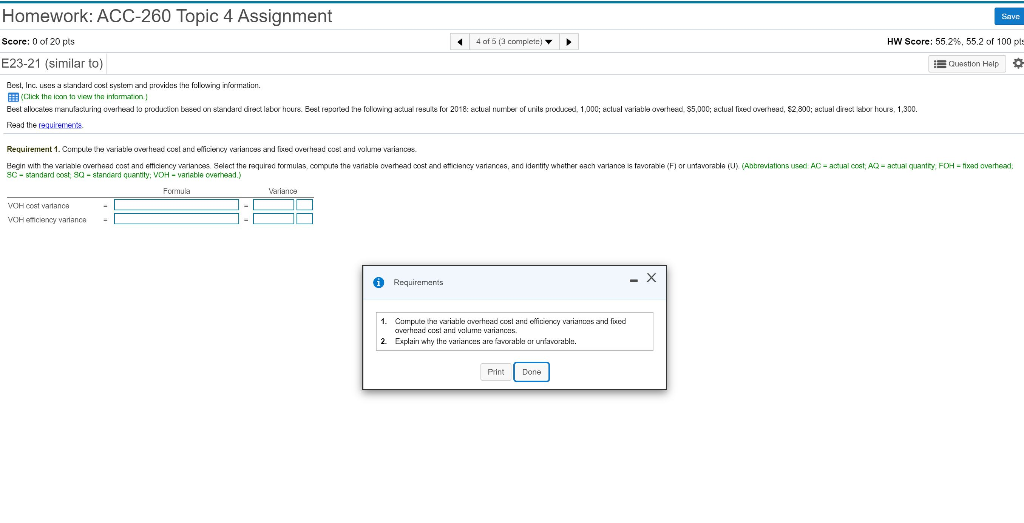Screen dimensions: 1024x523
Task: Close the Requirements dialog with X
Action: point(650,278)
